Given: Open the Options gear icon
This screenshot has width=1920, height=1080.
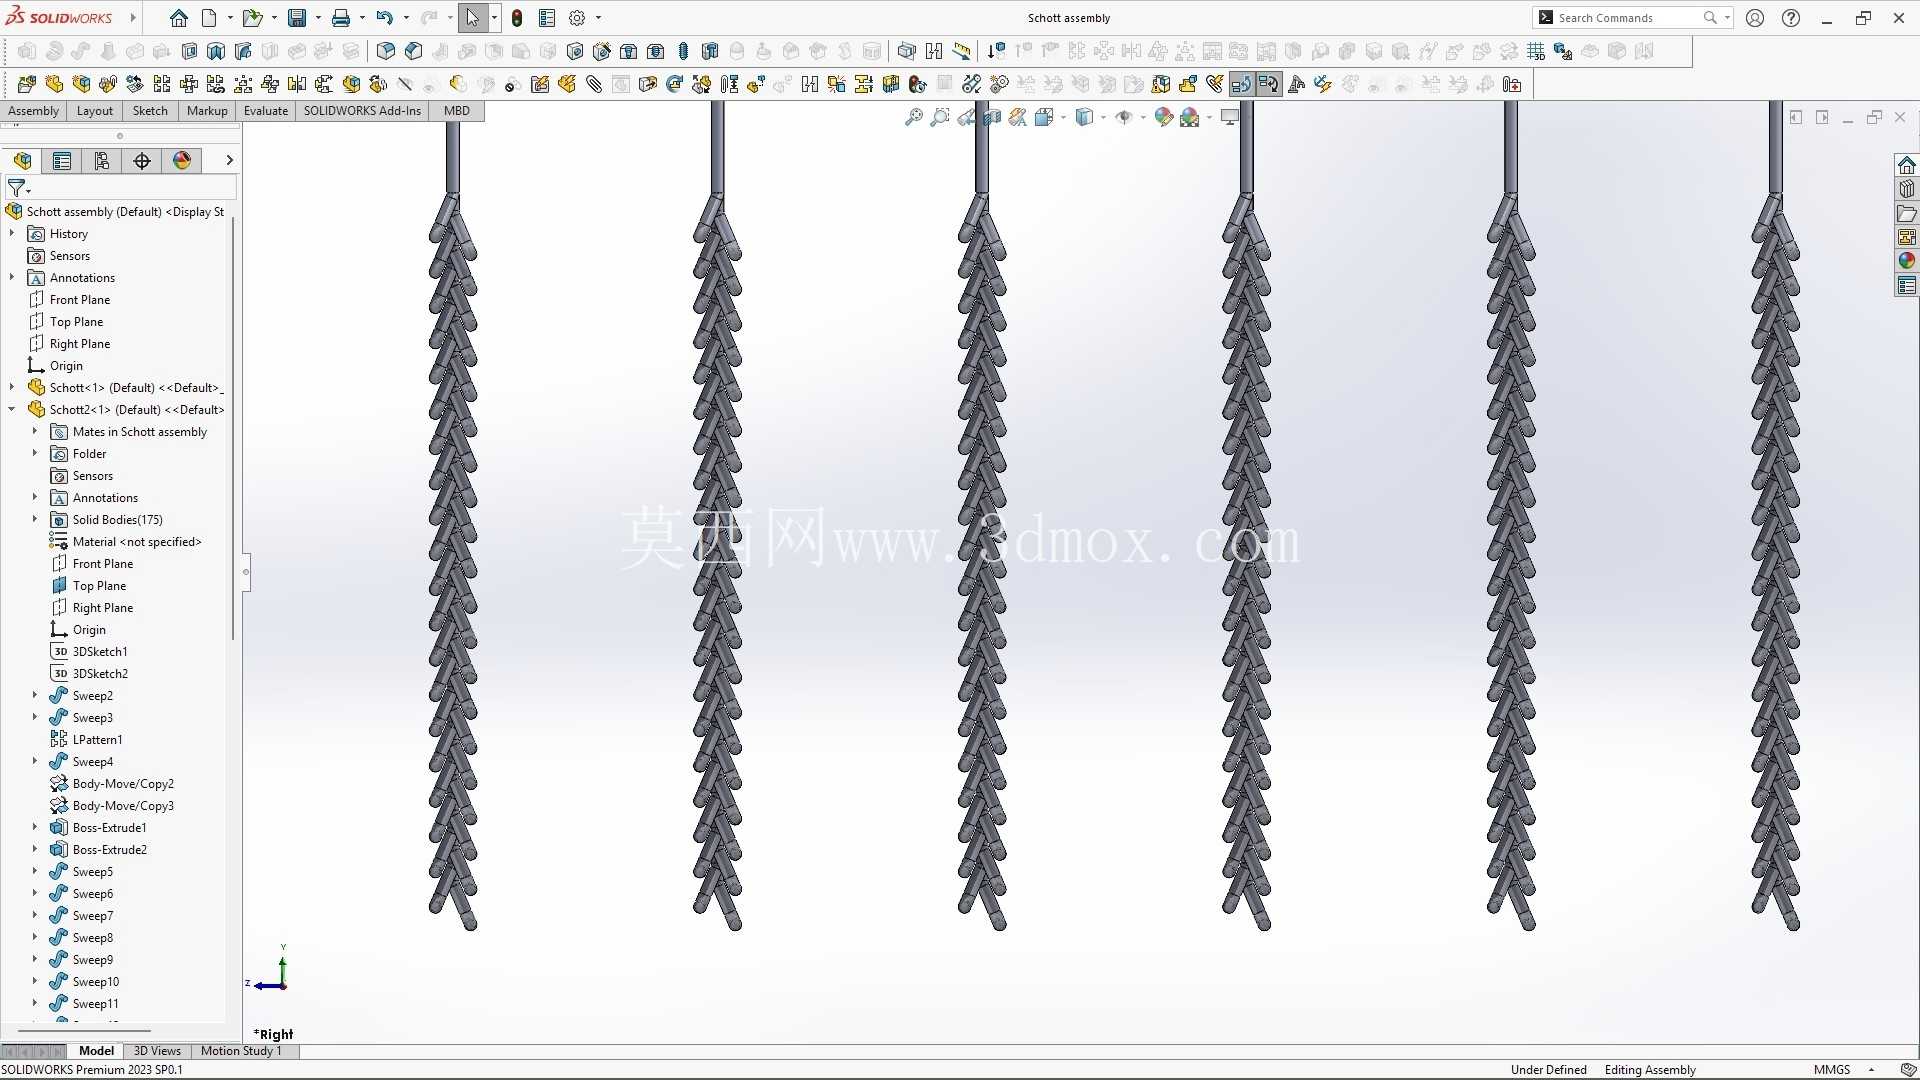Looking at the screenshot, I should coord(577,18).
